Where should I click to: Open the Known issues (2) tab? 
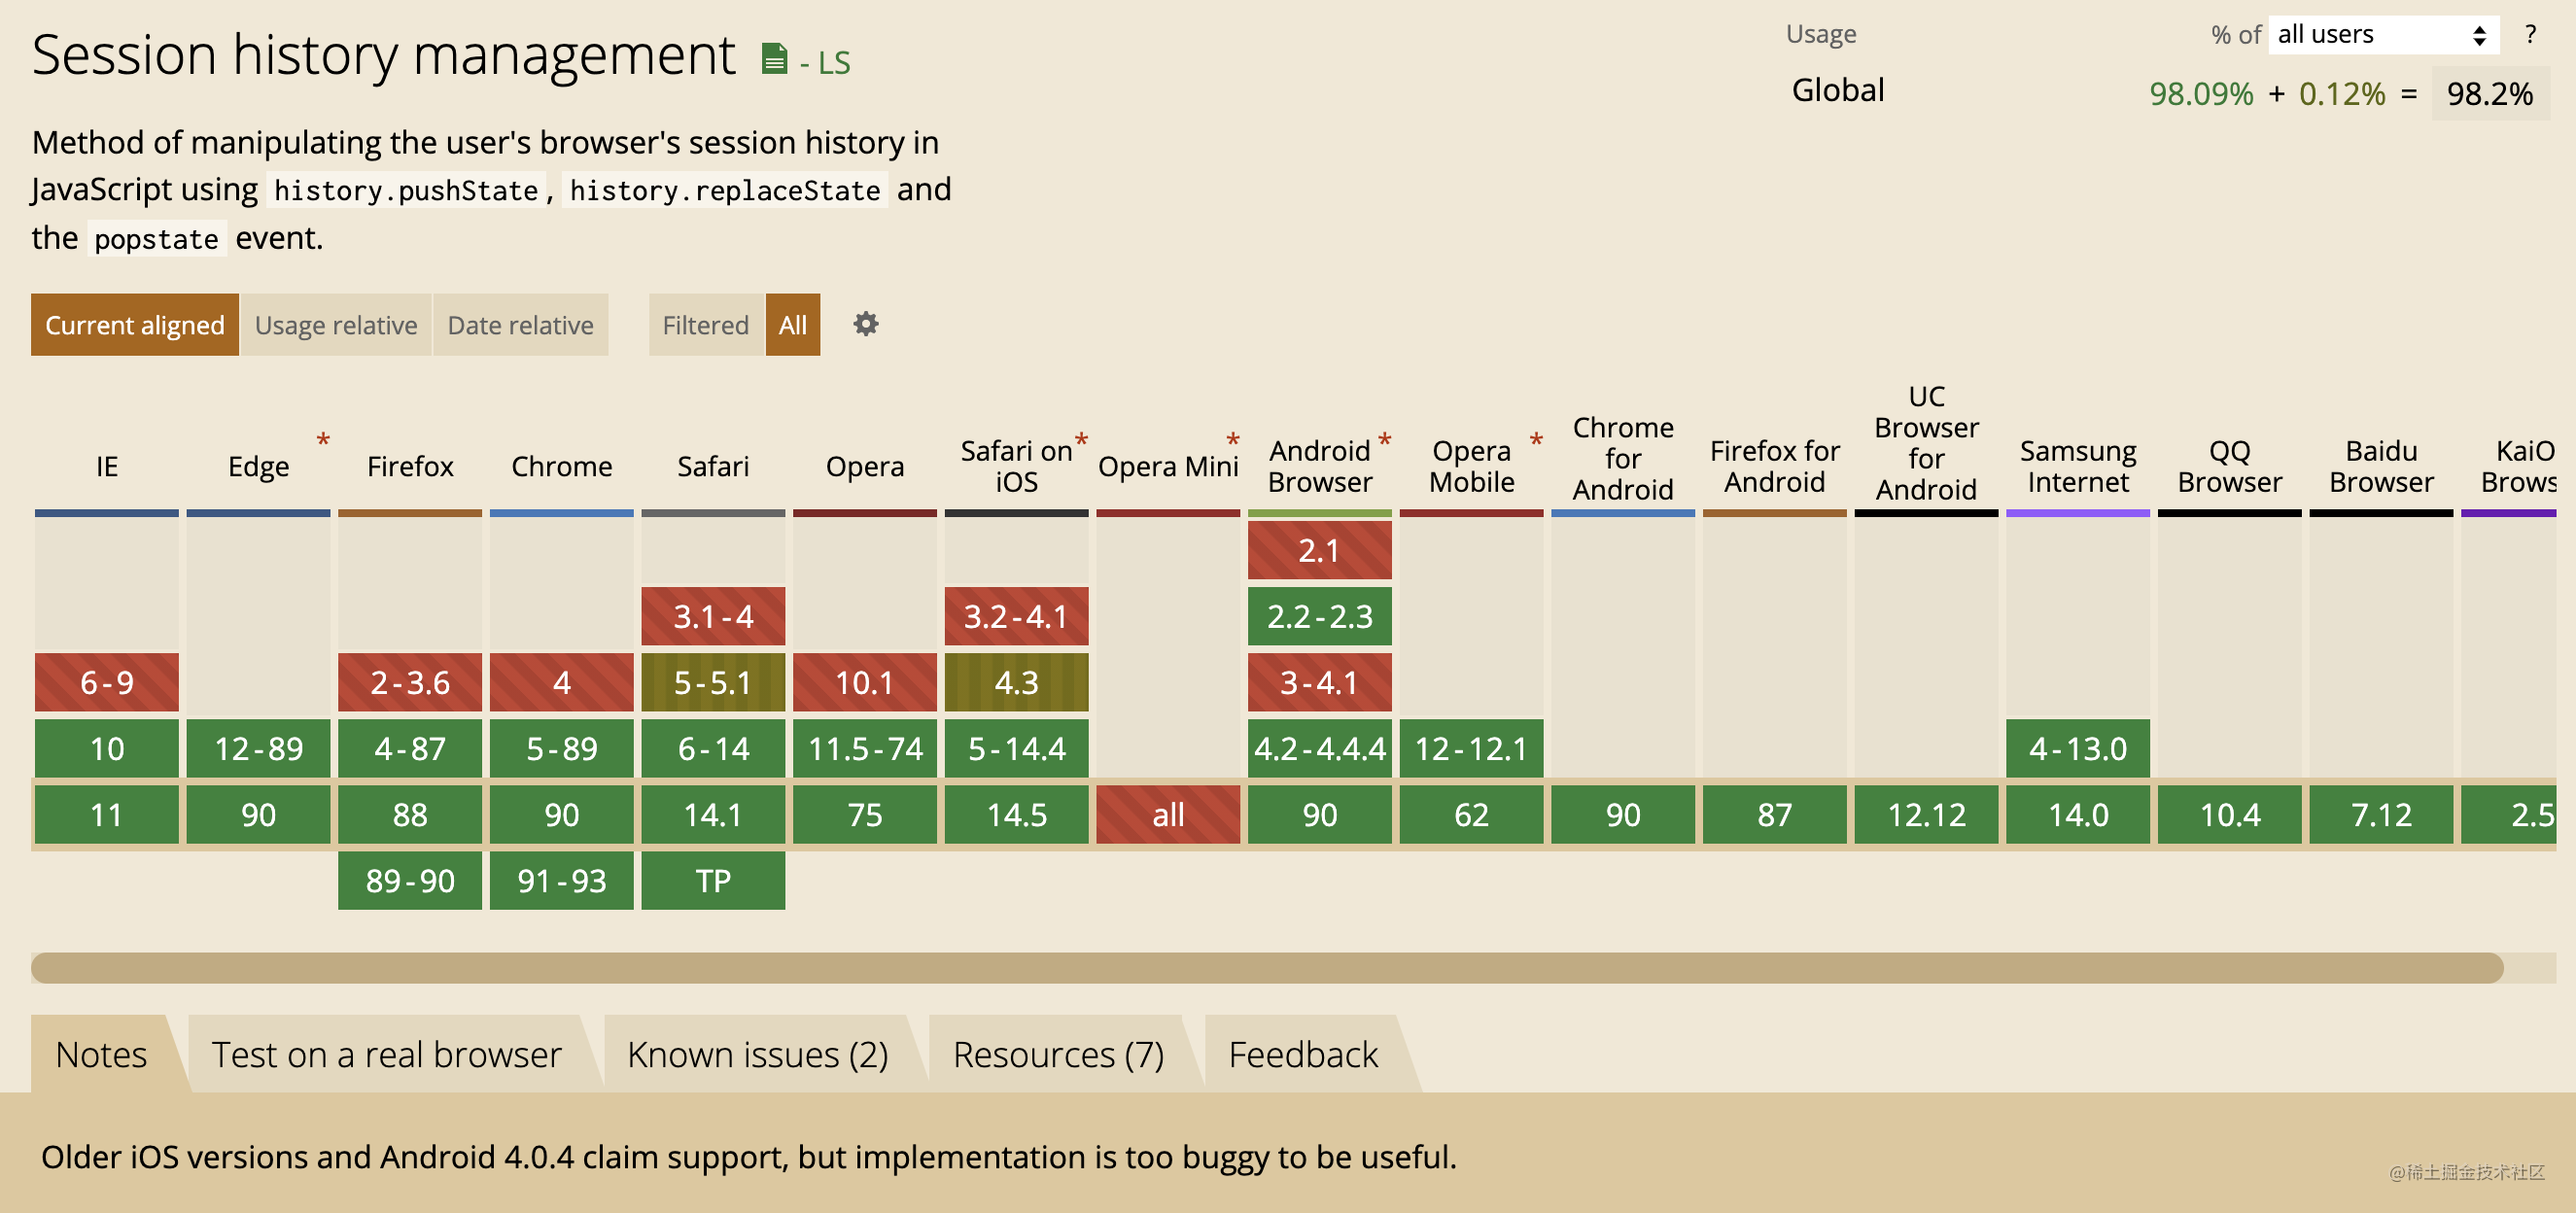tap(757, 1054)
